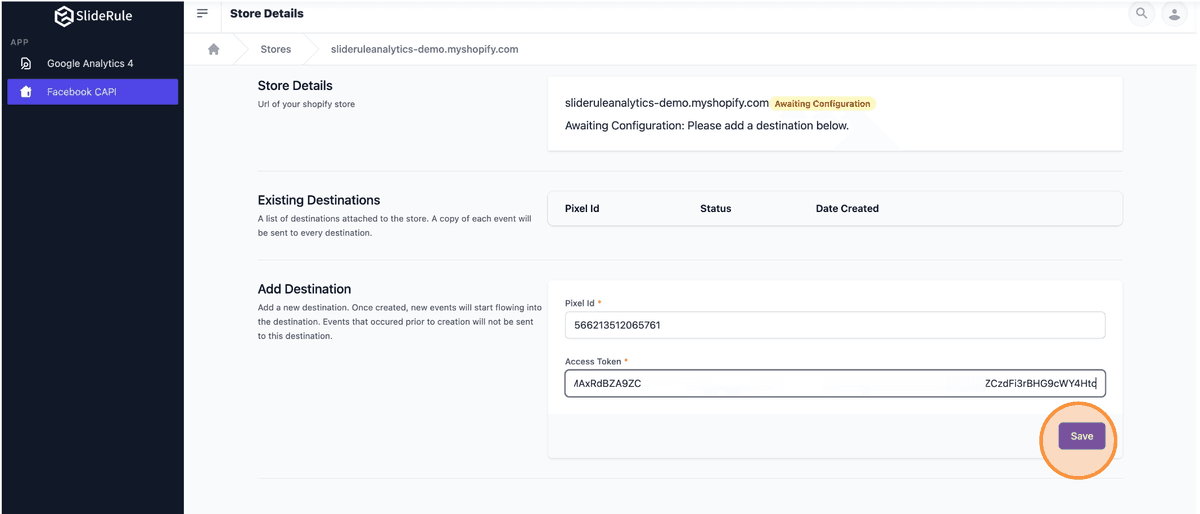Click the 'Please add a destination below' message

pos(768,126)
